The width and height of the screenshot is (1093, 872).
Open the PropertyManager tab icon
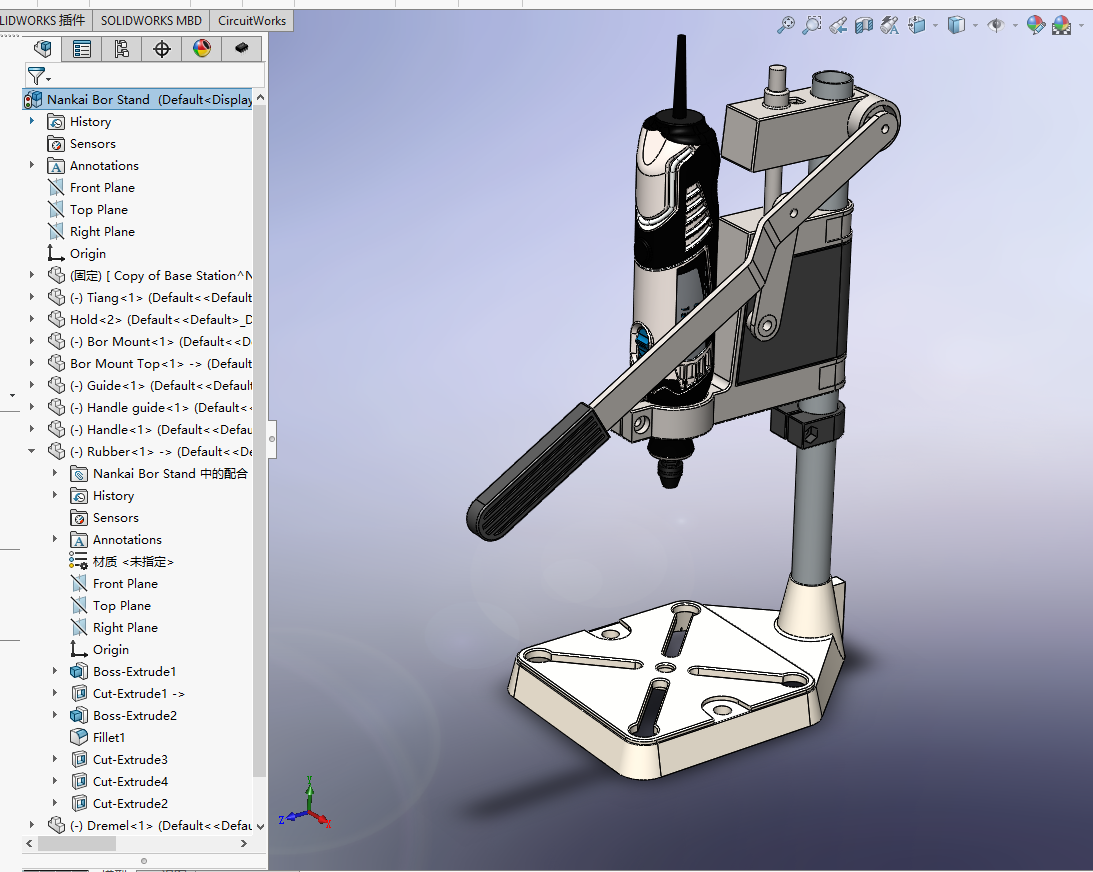(82, 48)
